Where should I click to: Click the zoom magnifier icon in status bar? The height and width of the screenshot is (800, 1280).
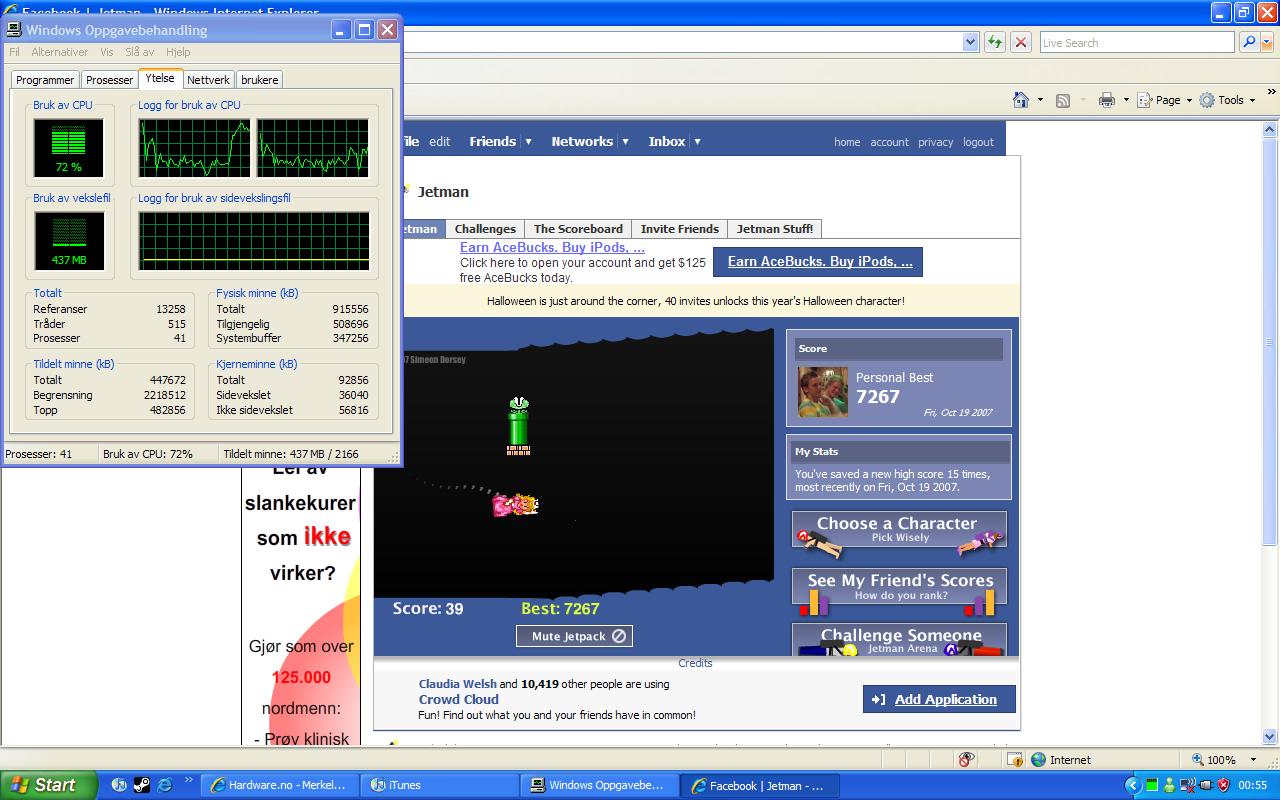click(x=1197, y=760)
